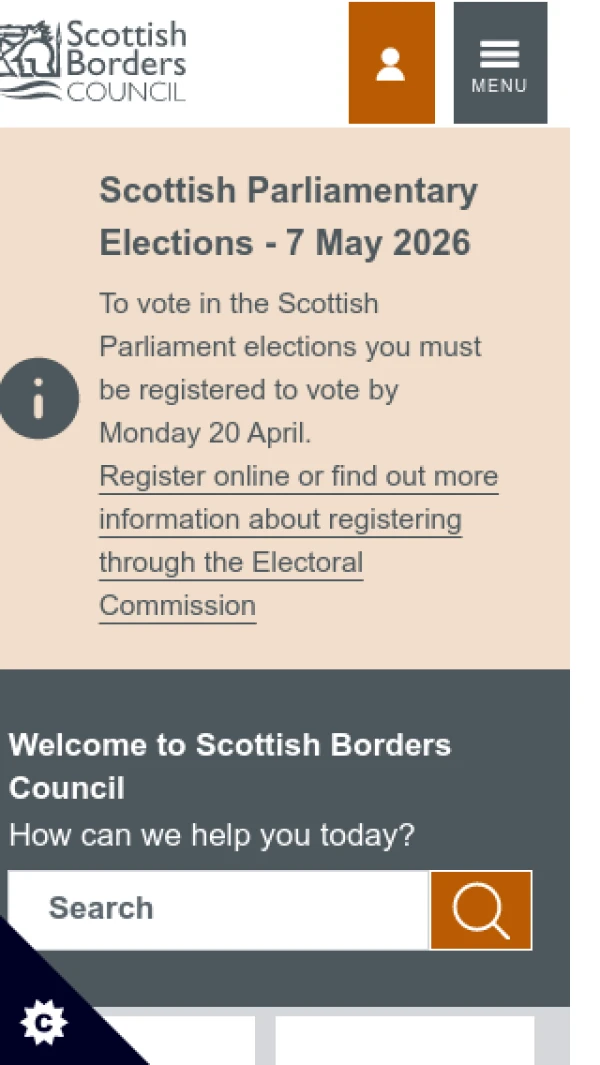Click the 'Commission' link text
Viewport: 600px width, 1065px height.
(177, 606)
